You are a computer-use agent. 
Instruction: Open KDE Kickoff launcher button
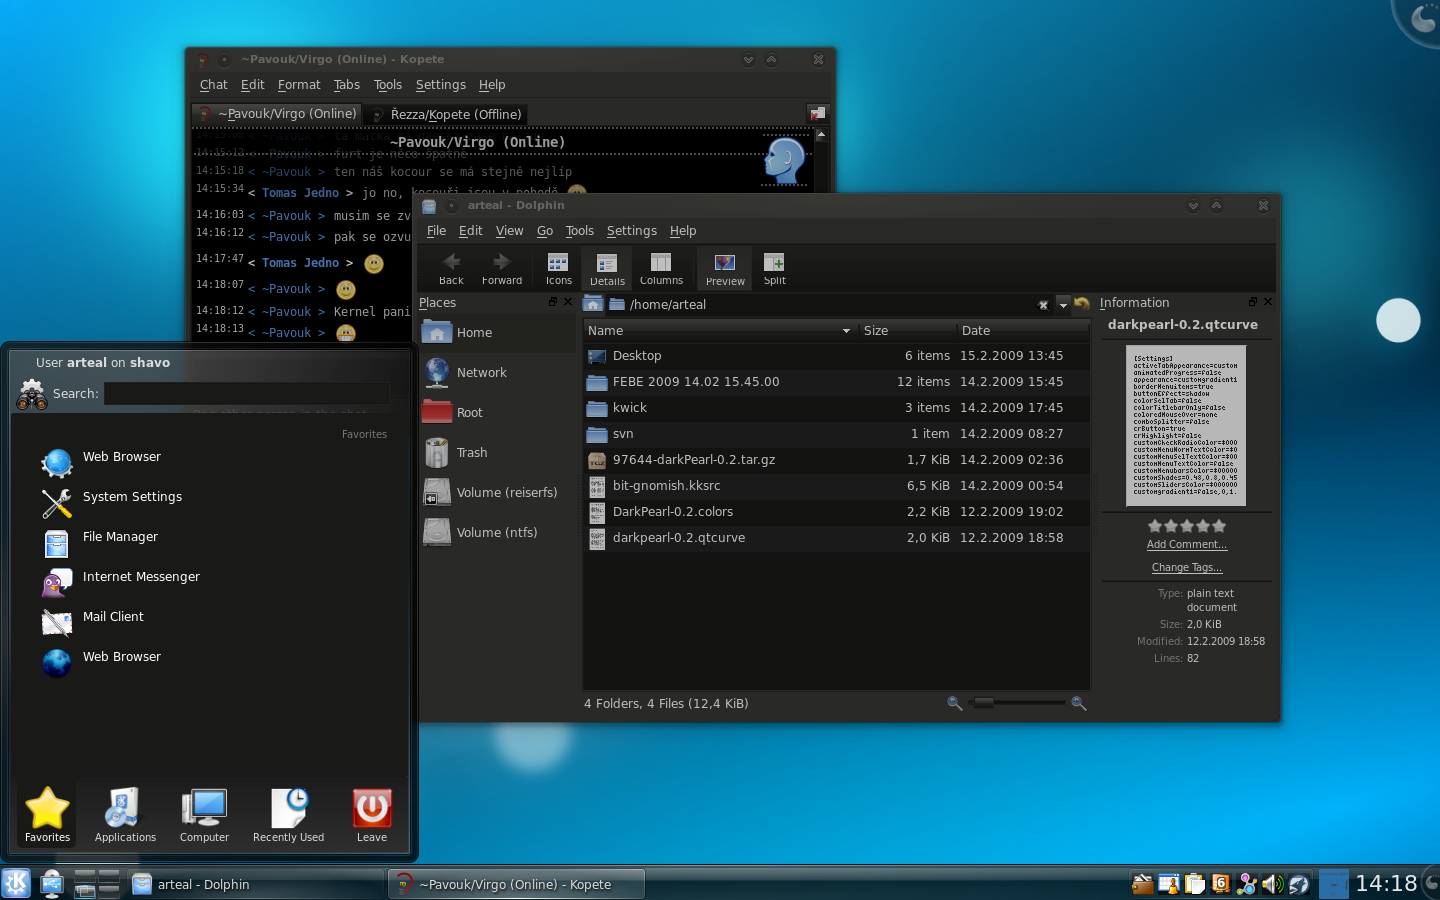click(x=16, y=883)
